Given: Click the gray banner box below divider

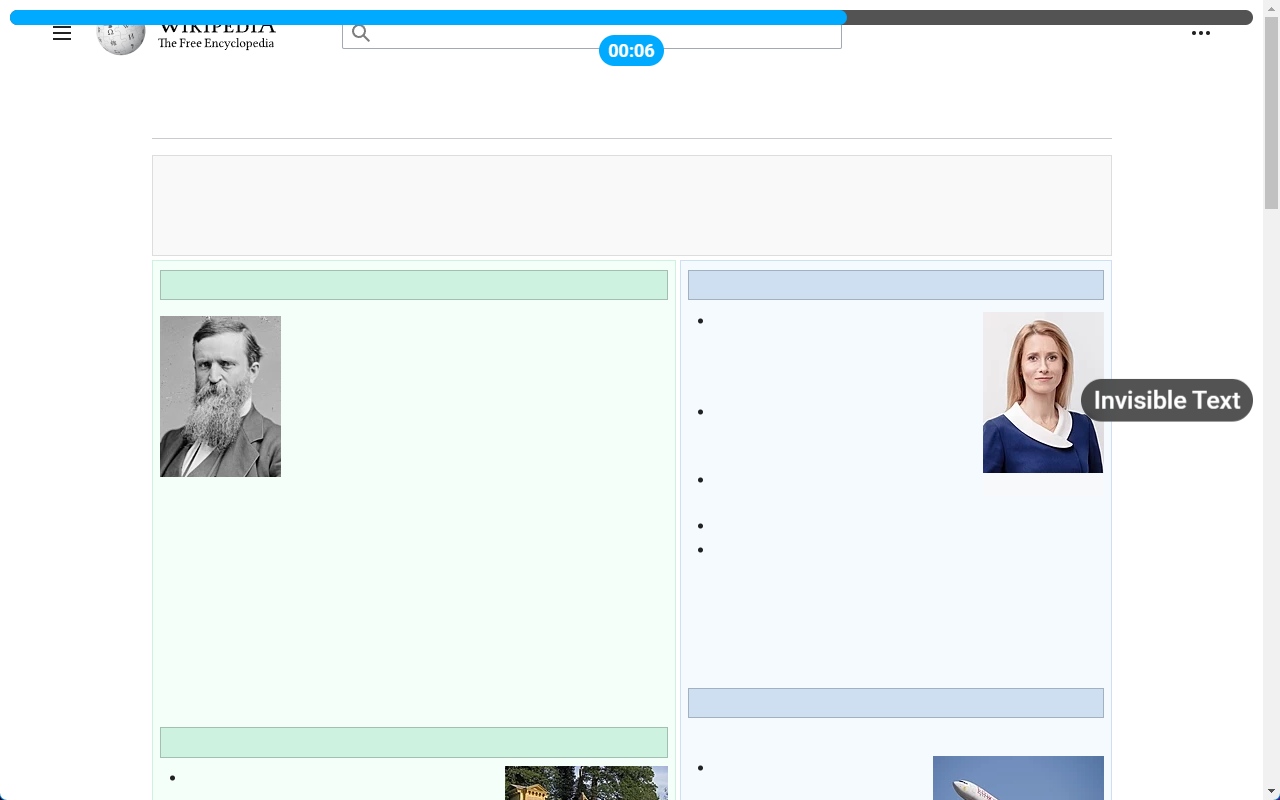Looking at the screenshot, I should 631,205.
